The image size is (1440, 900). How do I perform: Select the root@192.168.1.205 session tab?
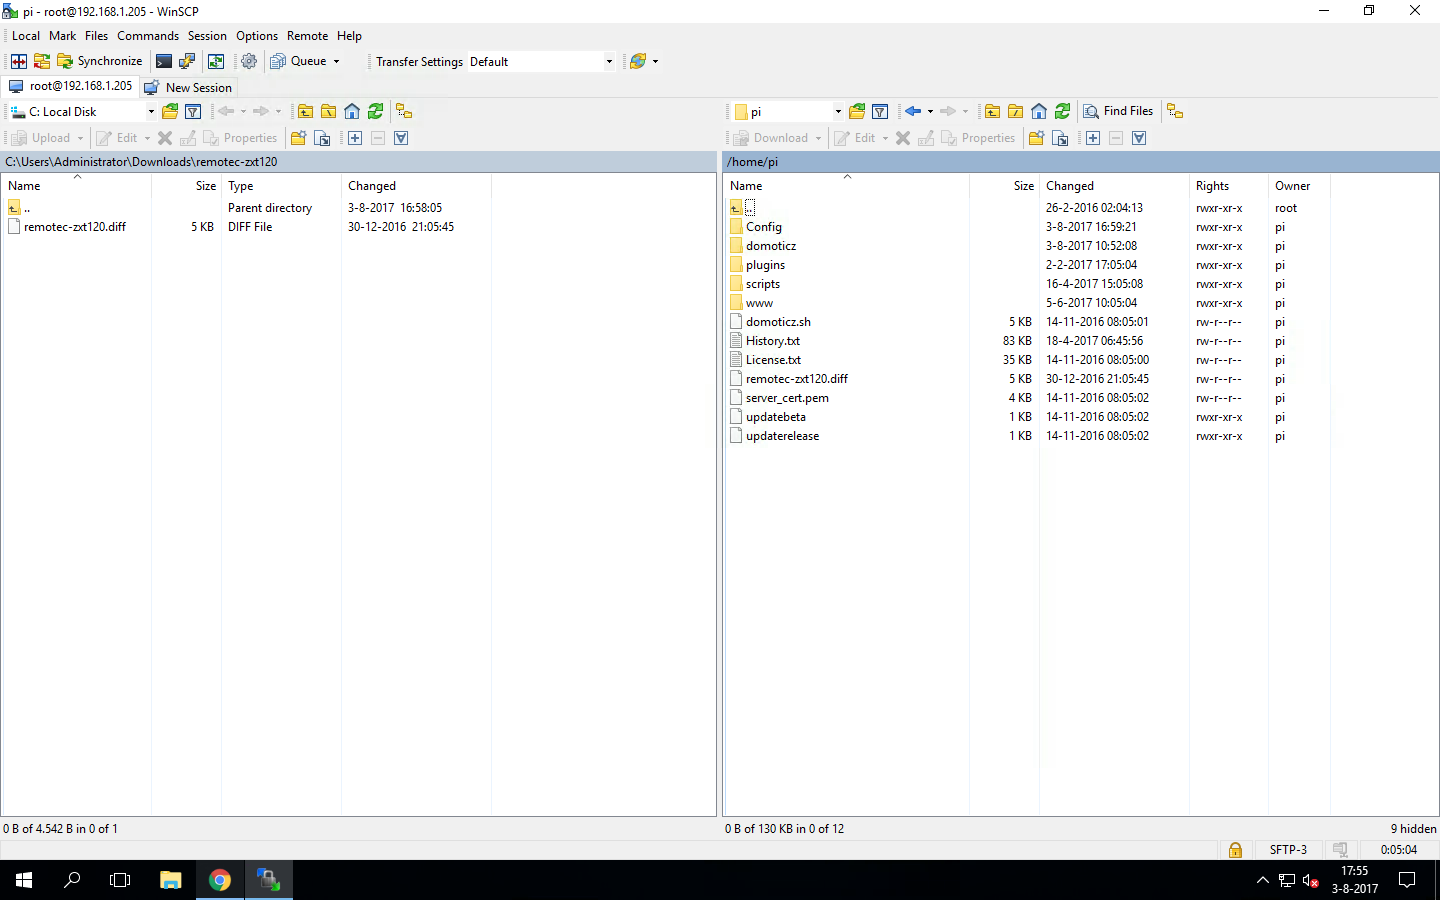[70, 87]
